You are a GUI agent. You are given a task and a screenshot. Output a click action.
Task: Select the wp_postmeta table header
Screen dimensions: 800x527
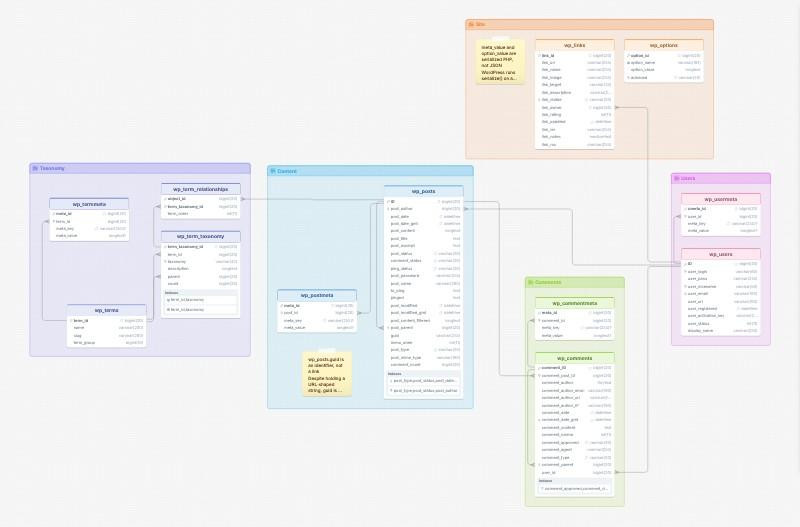coord(317,295)
